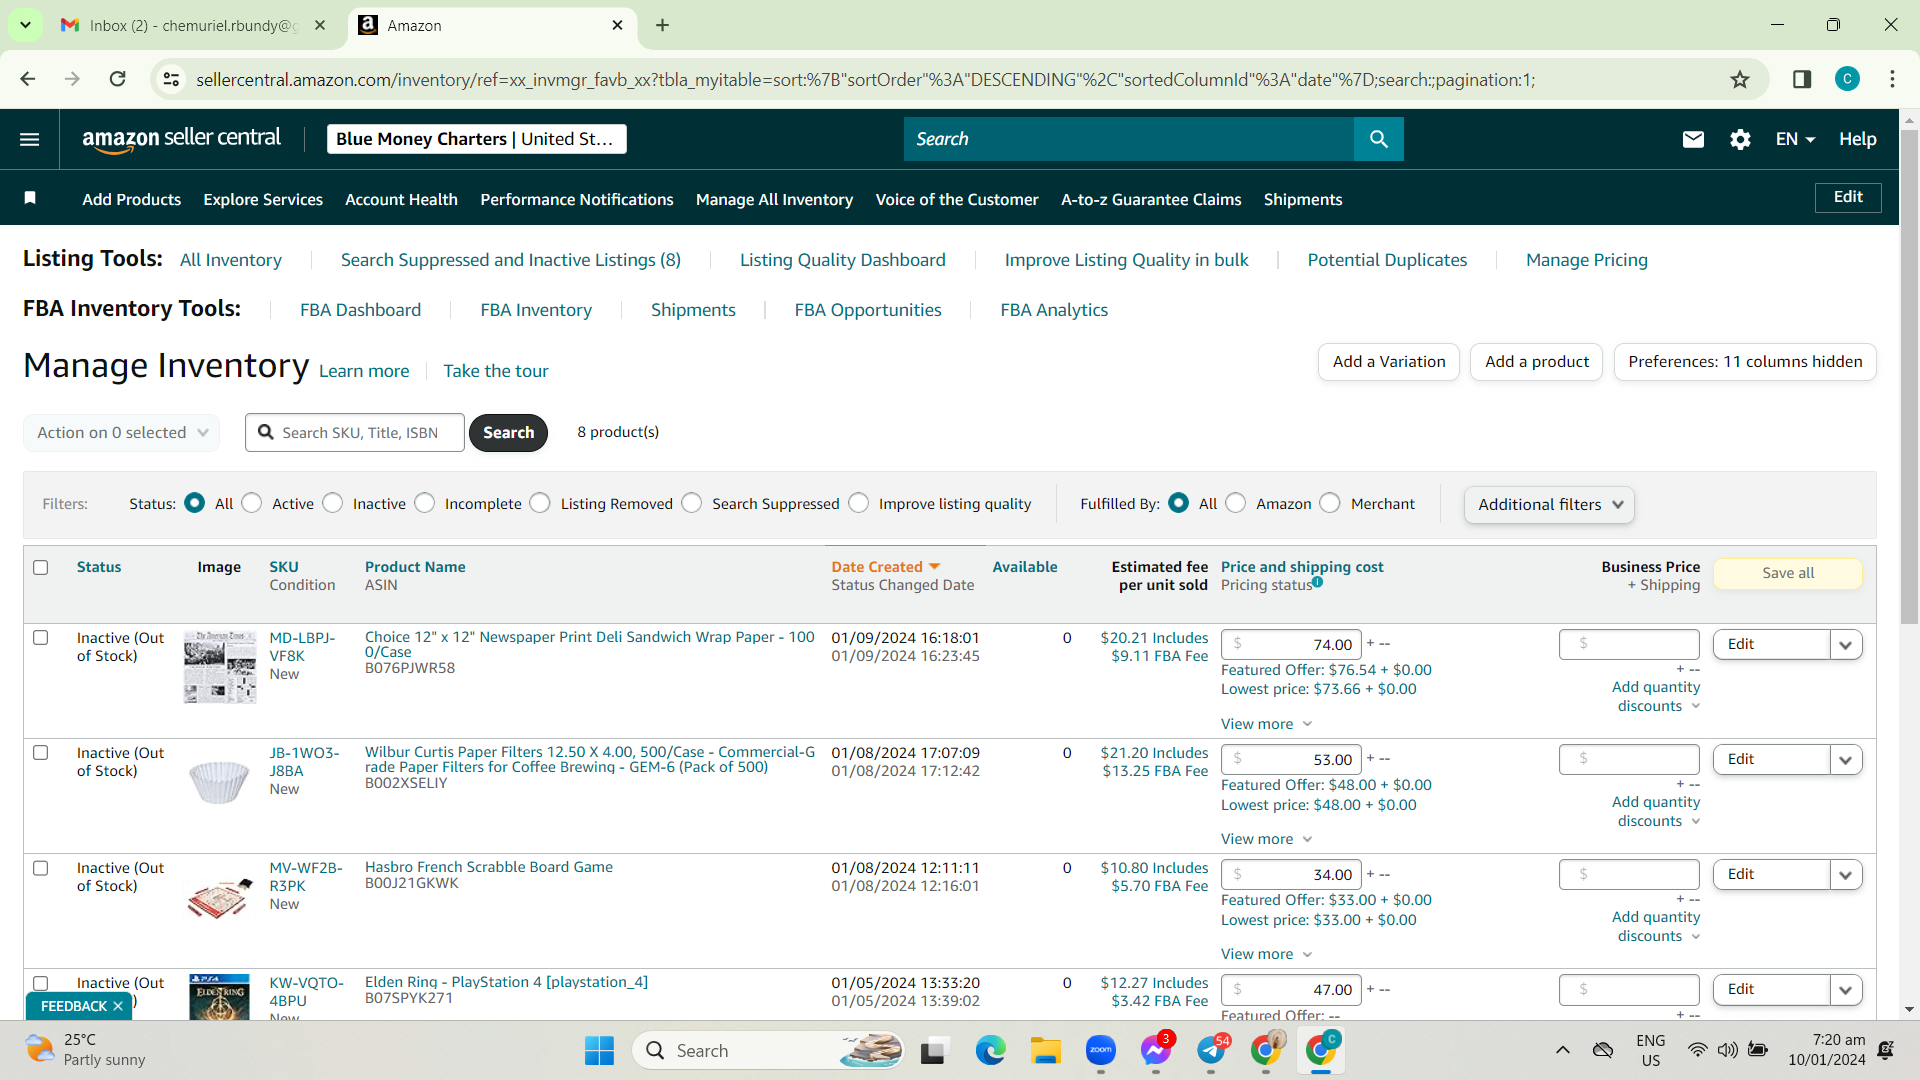Open Zoom from the taskbar
This screenshot has width=1920, height=1080.
coord(1101,1050)
